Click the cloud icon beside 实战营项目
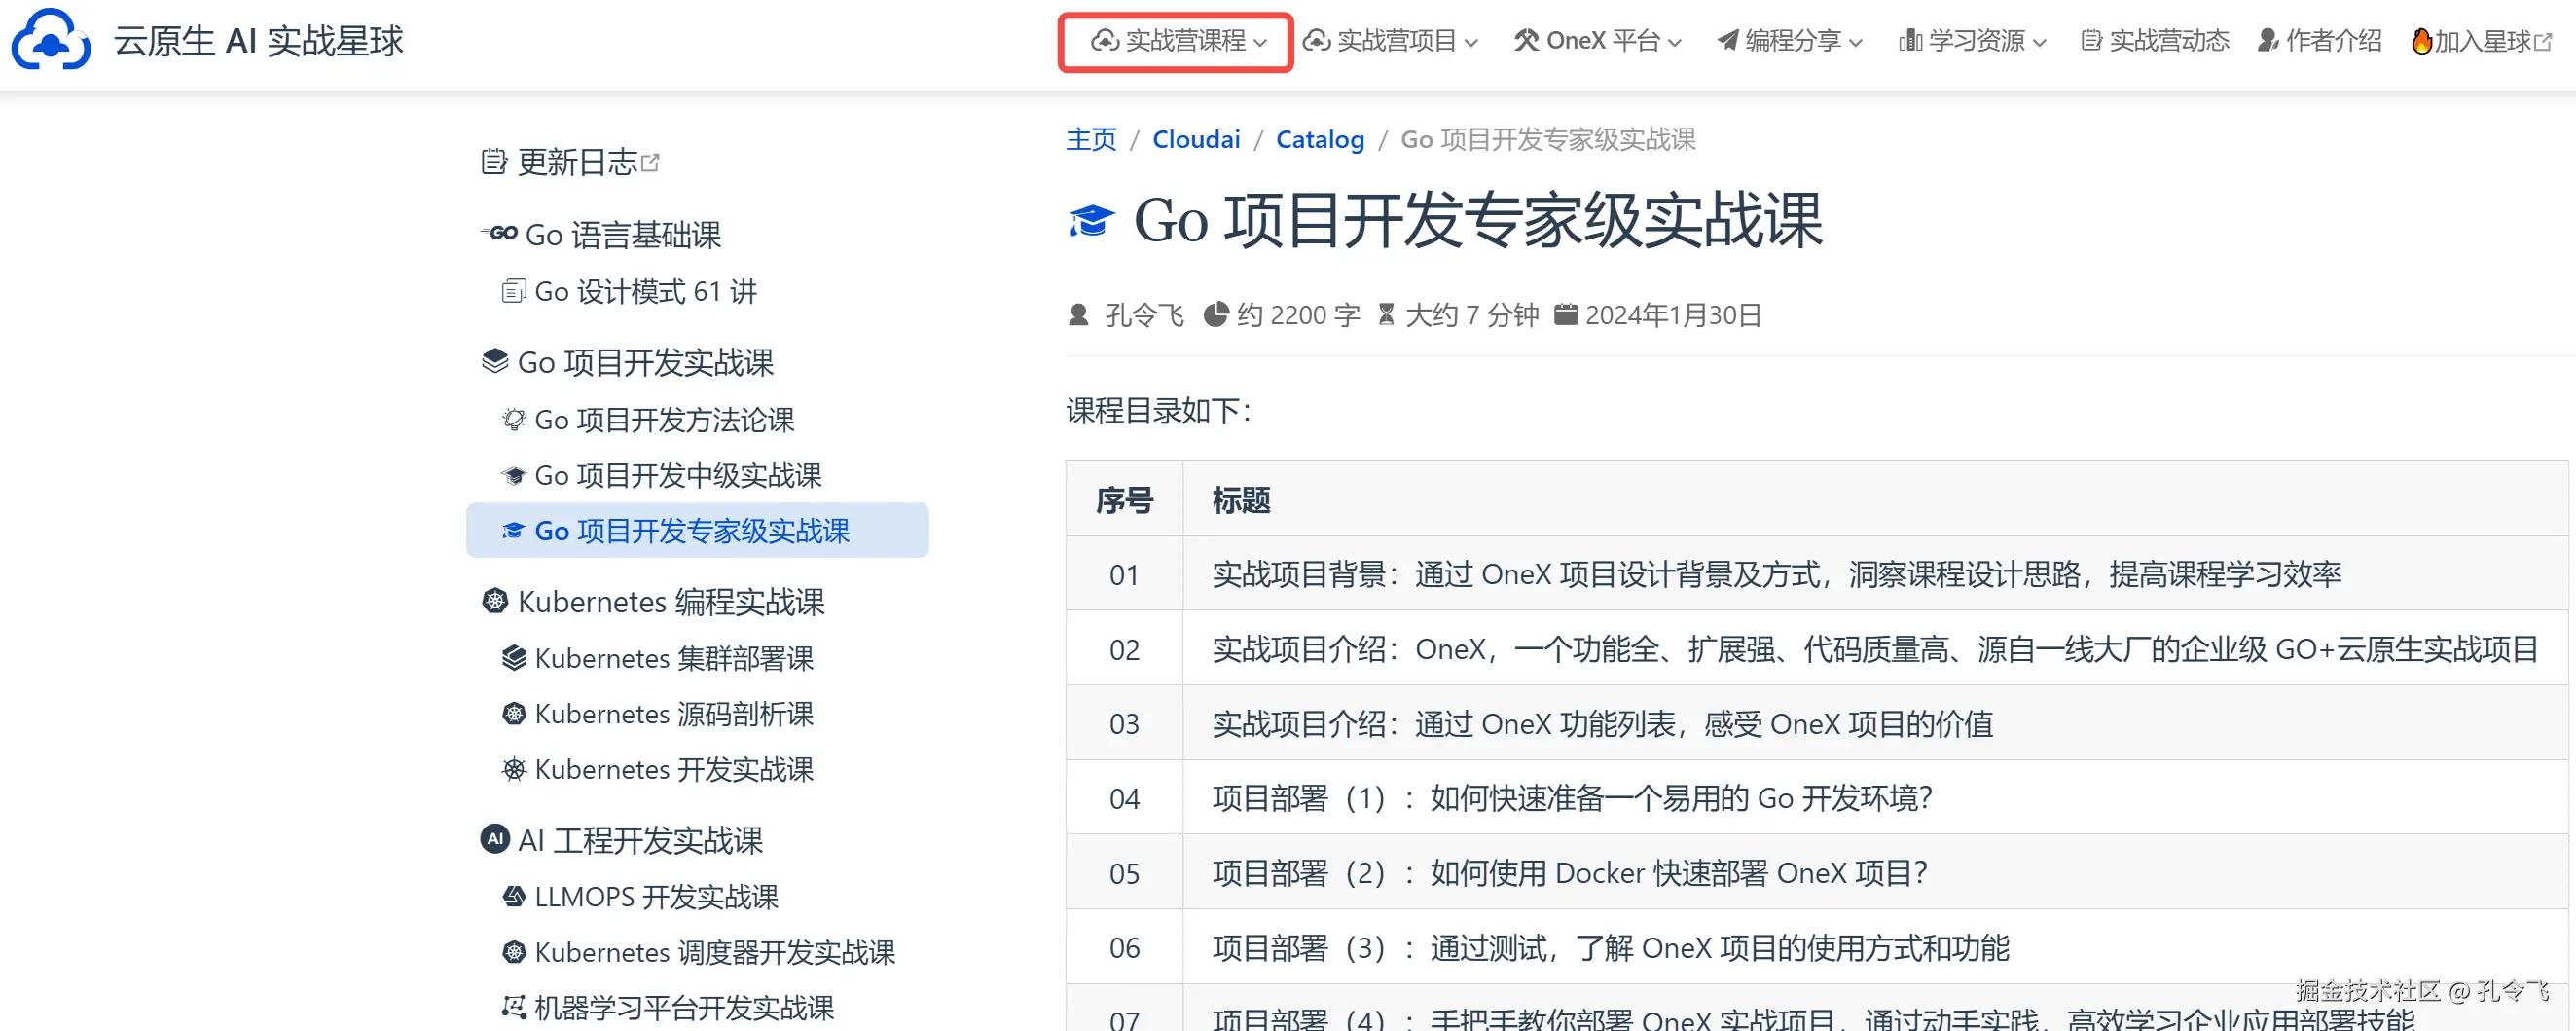Image resolution: width=2576 pixels, height=1031 pixels. point(1316,41)
